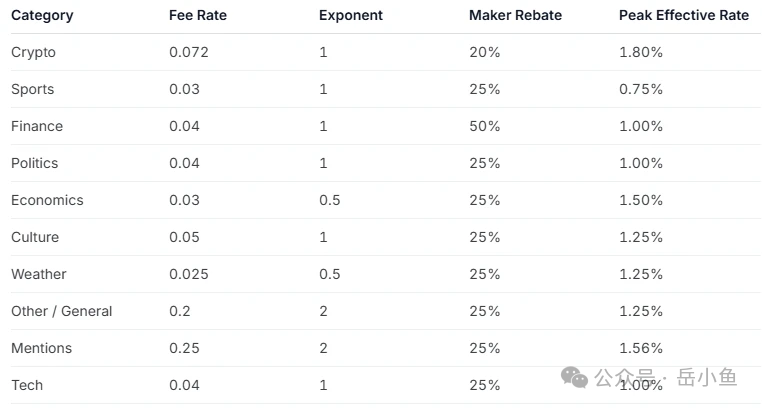The width and height of the screenshot is (762, 408).
Task: Click the 1.80% peak effective rate cell
Action: pos(641,52)
